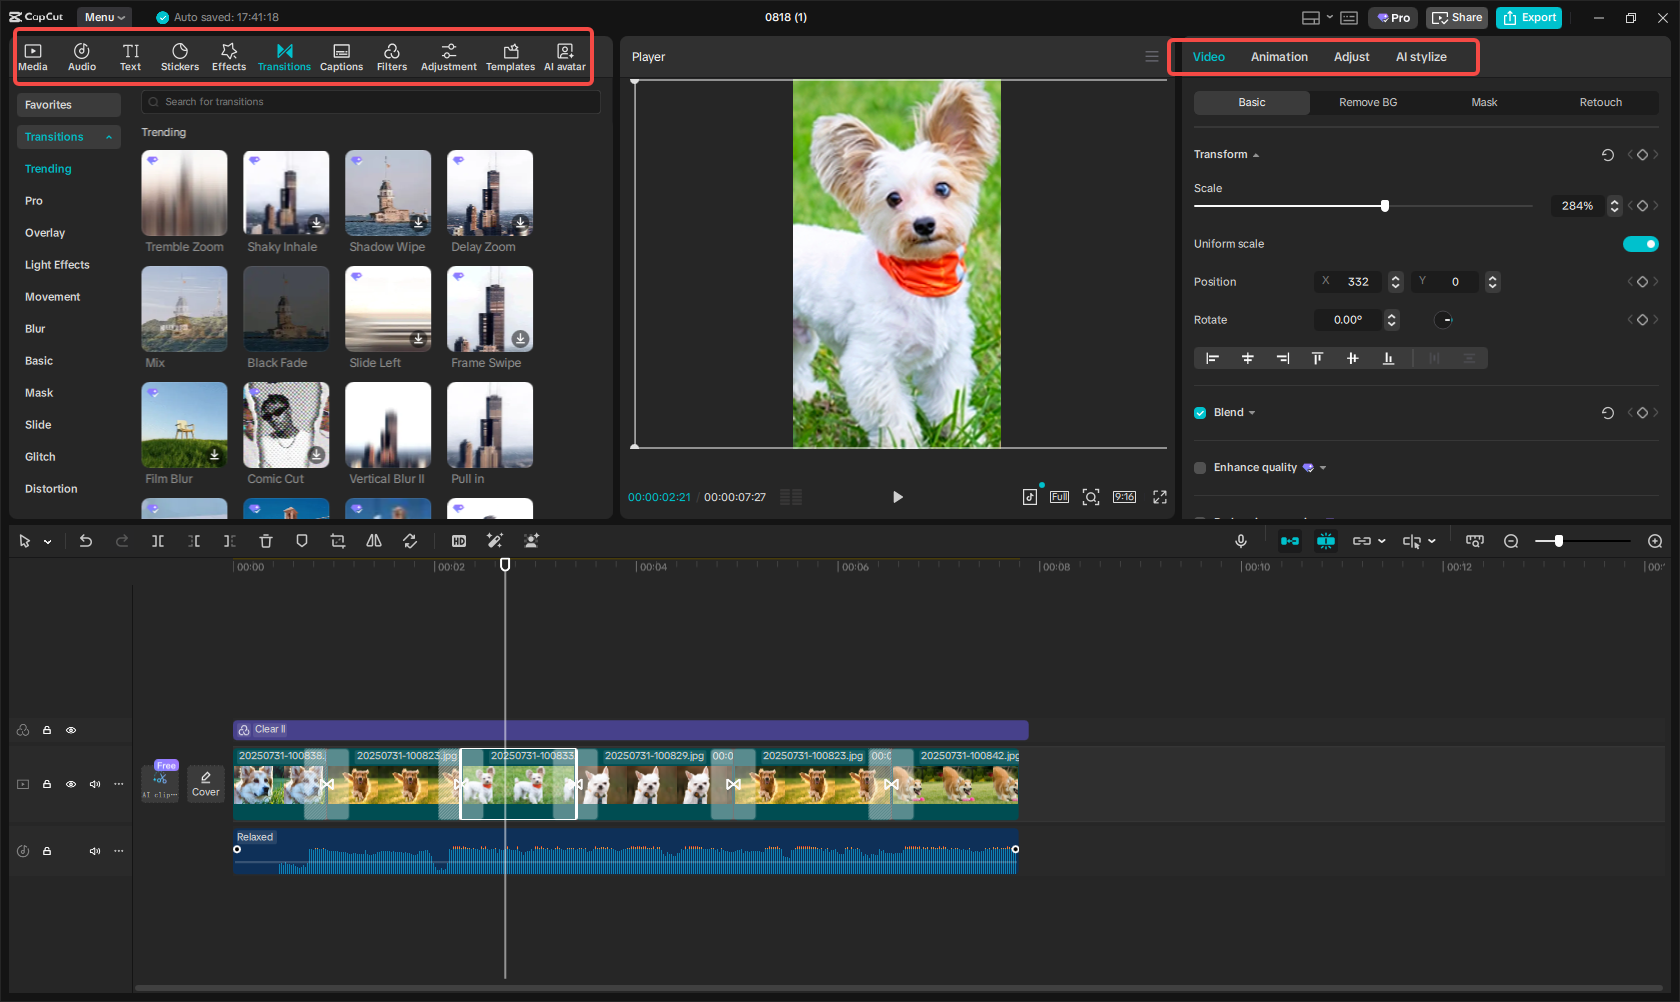
Task: Click the Share button
Action: coord(1457,17)
